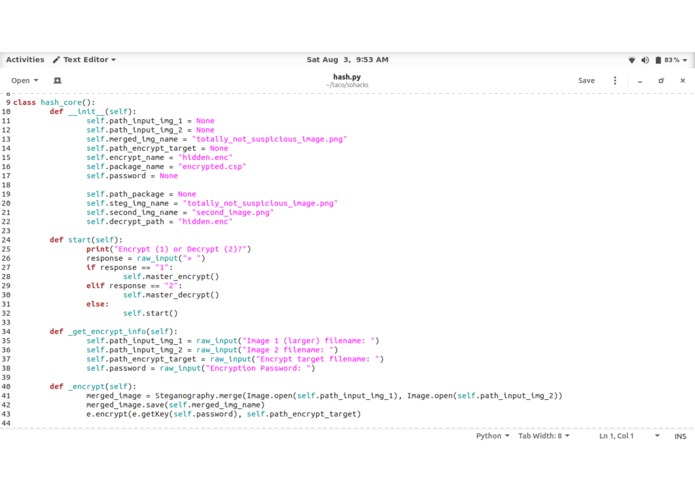Click the Save button

click(586, 81)
